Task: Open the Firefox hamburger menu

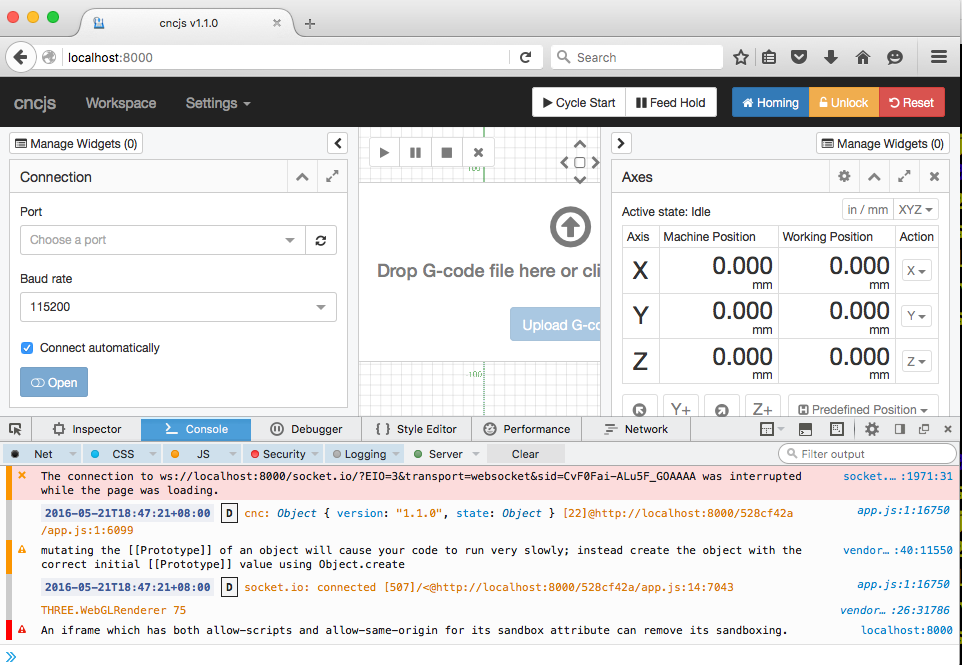Action: [x=939, y=57]
